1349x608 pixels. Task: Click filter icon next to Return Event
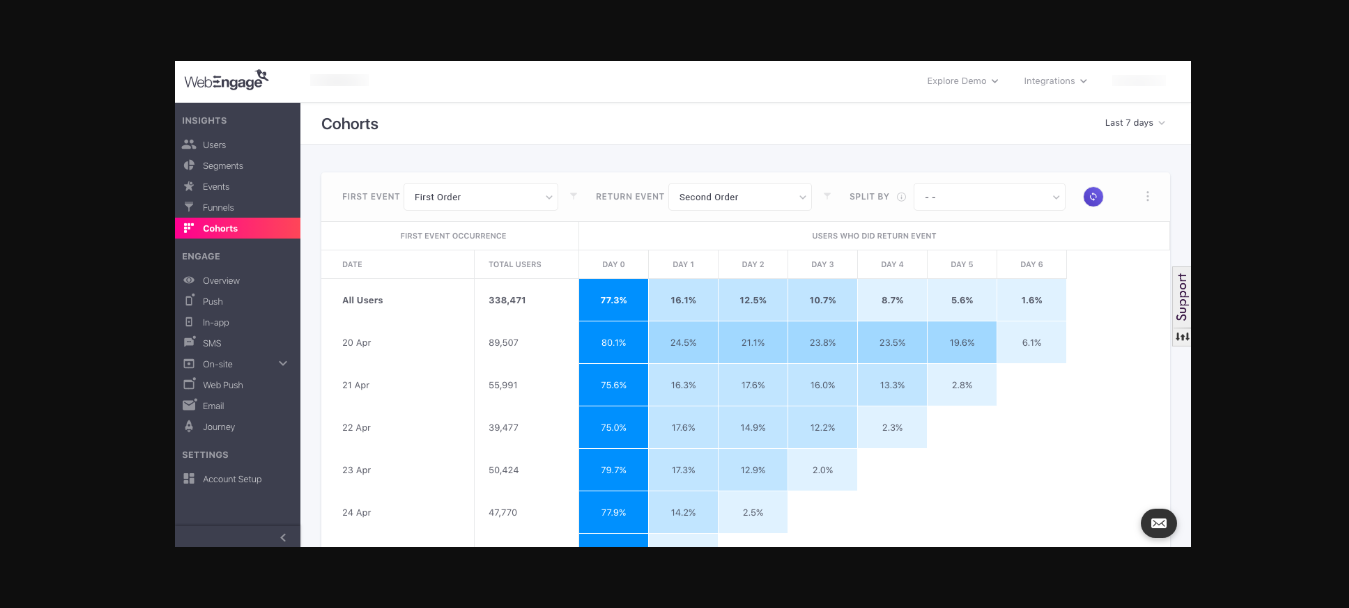click(827, 196)
